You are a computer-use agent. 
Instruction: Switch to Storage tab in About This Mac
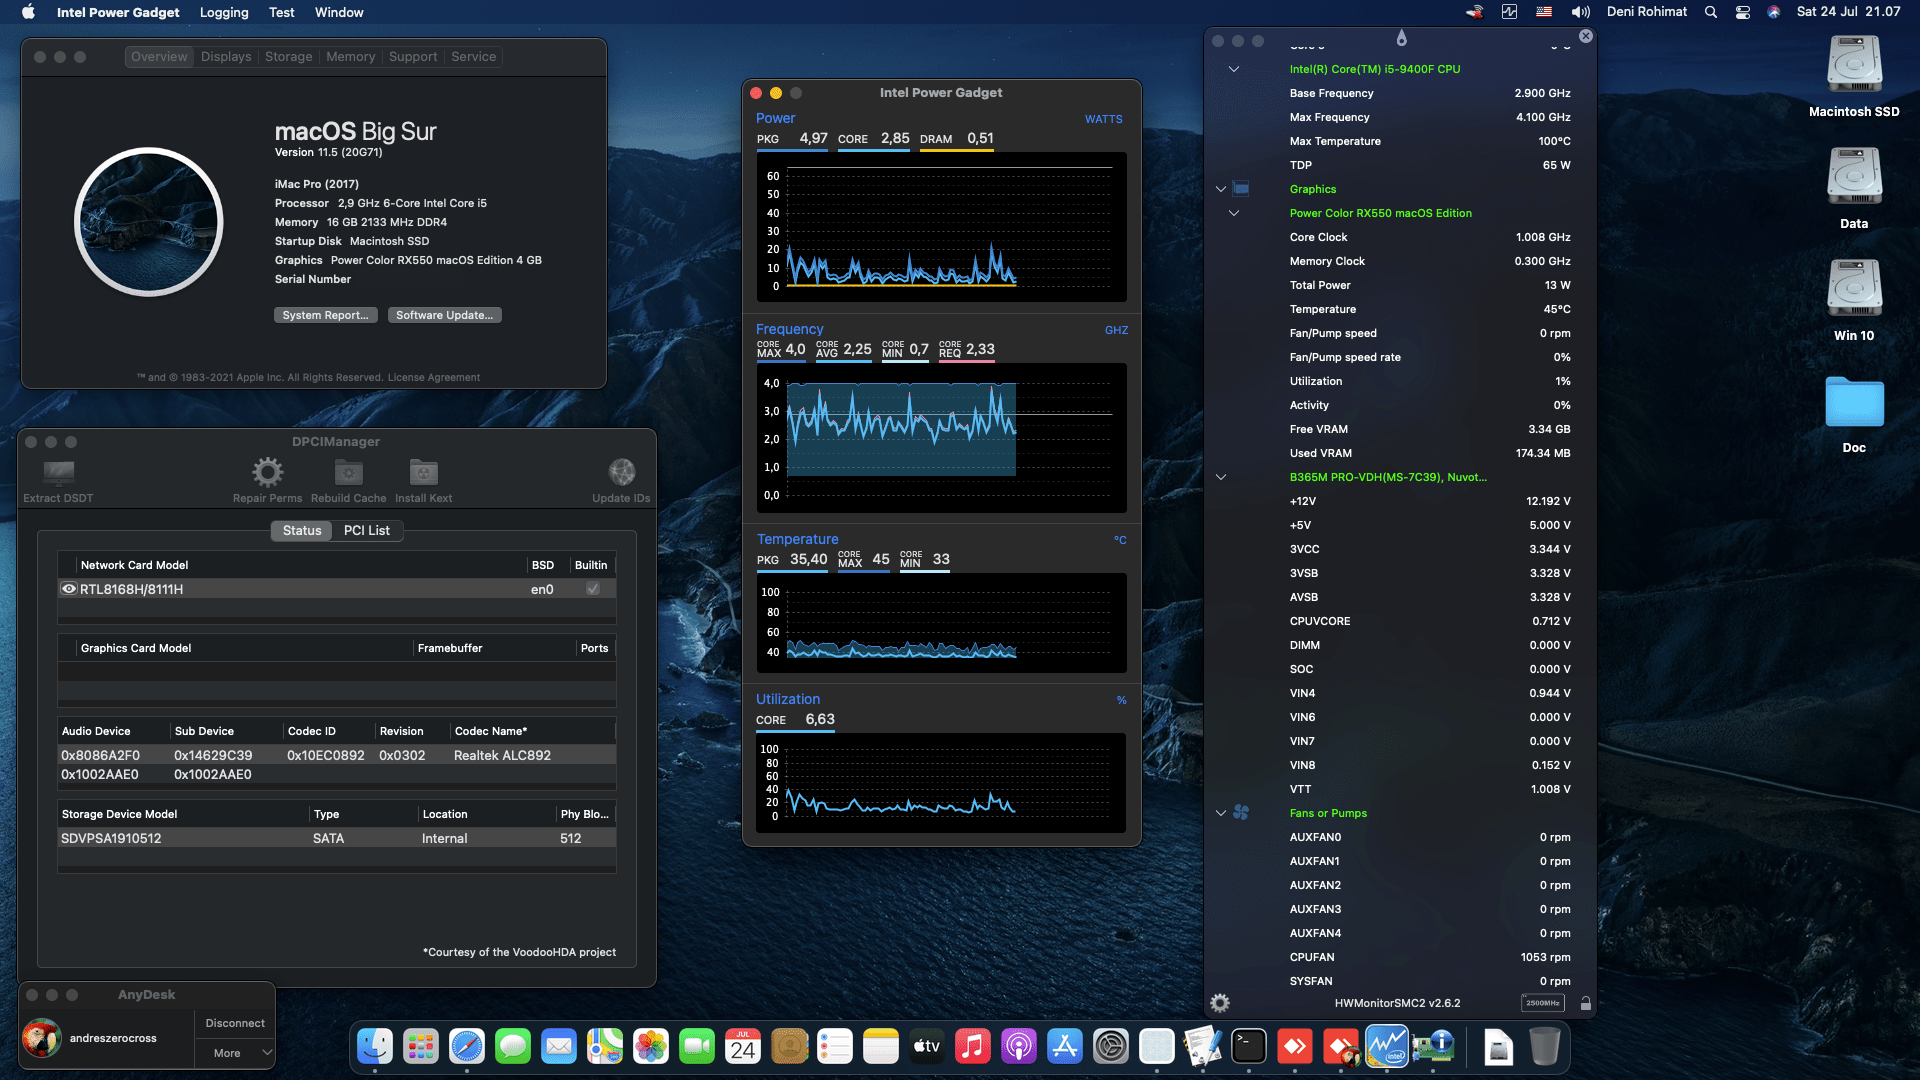point(289,57)
